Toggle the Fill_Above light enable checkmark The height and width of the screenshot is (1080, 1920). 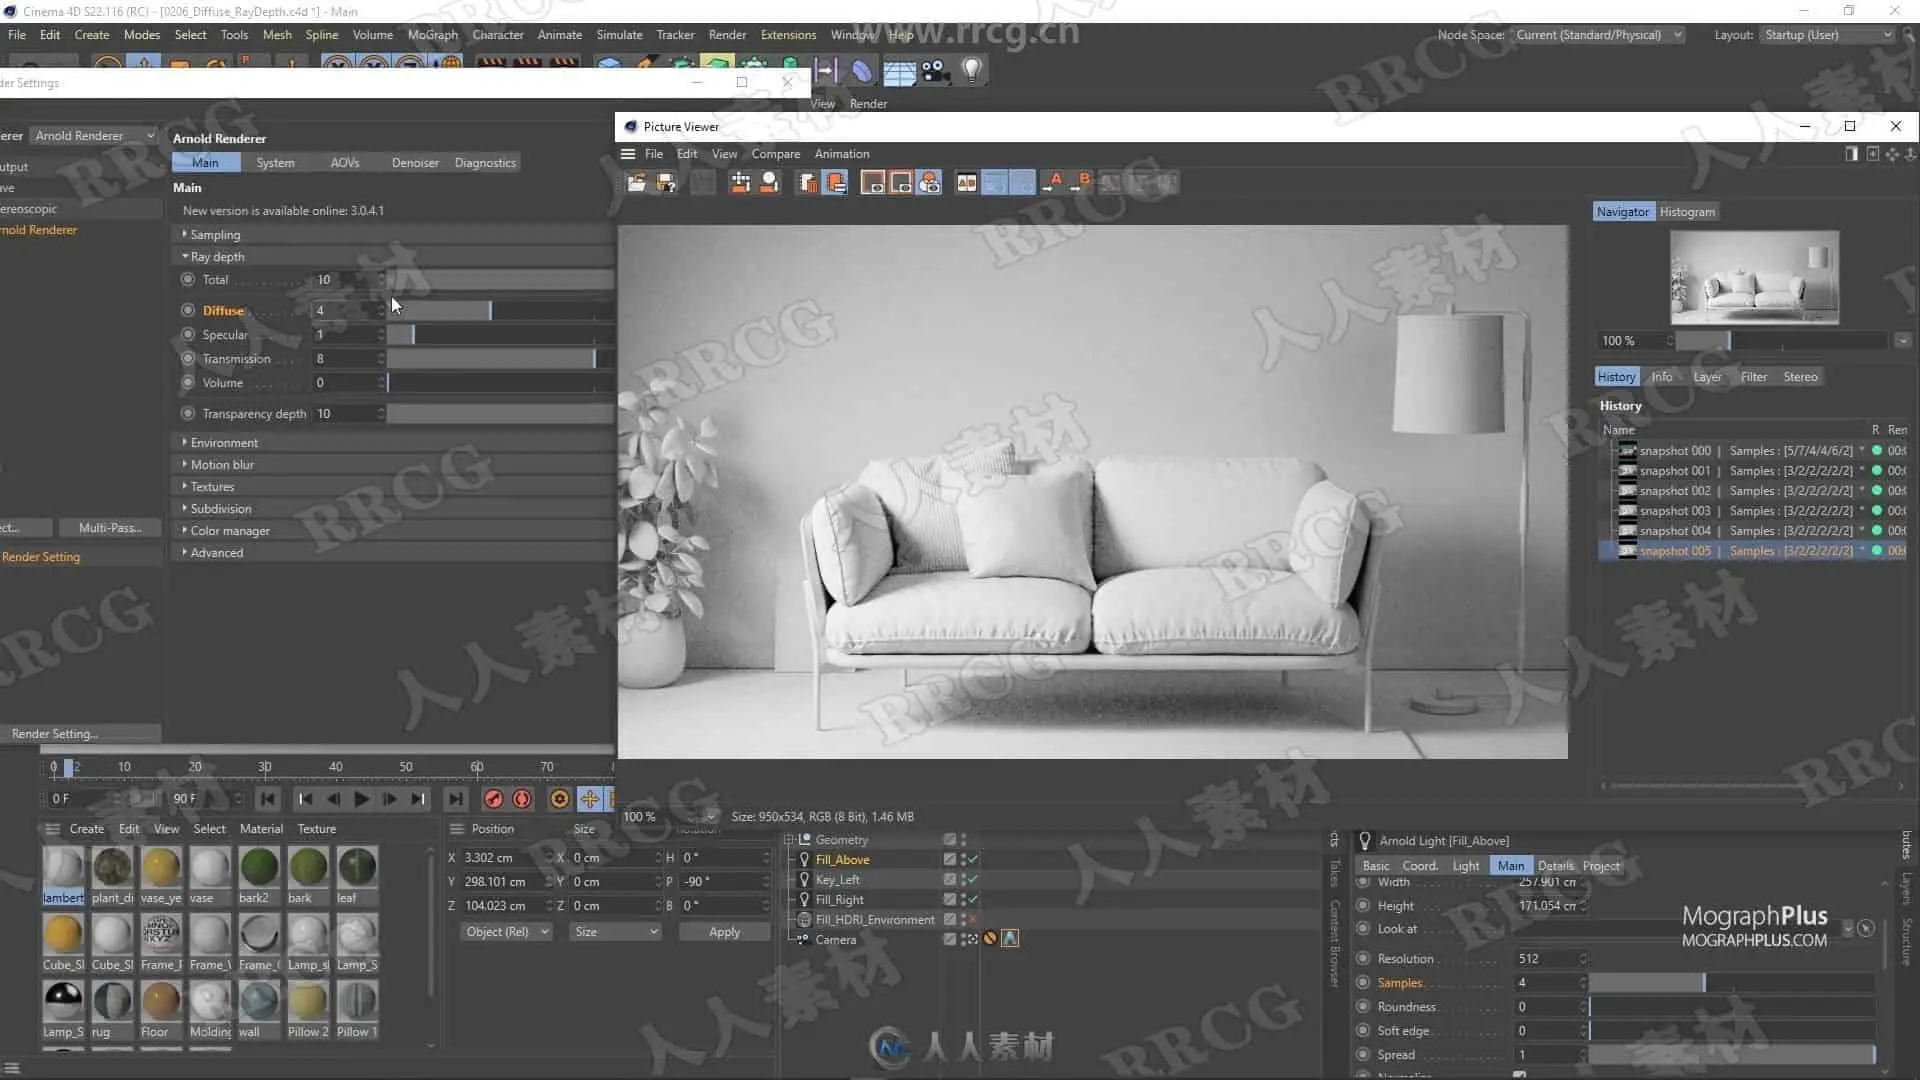[972, 860]
